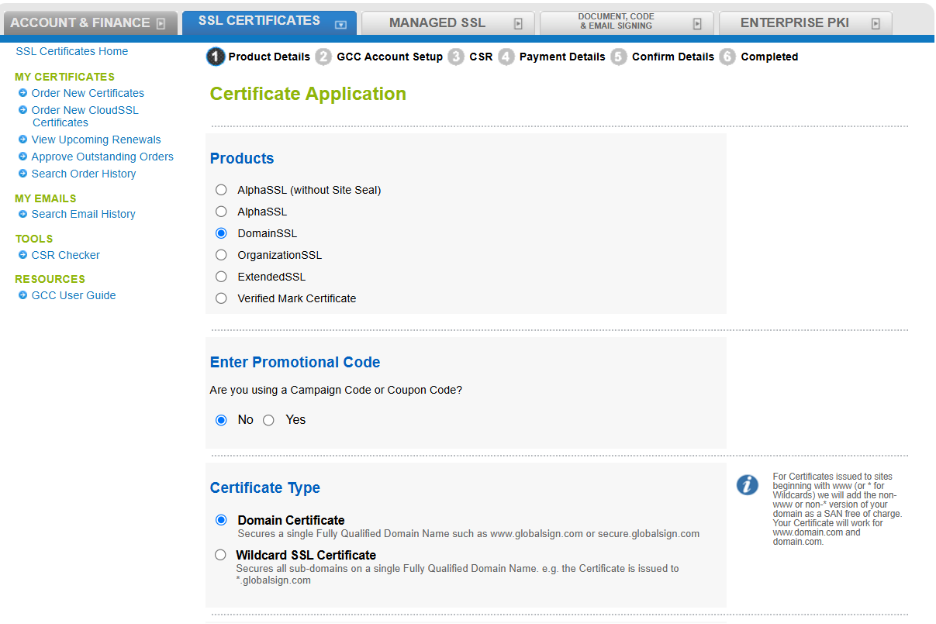Choose Yes for promotional code
This screenshot has height=624, width=936.
coord(268,420)
